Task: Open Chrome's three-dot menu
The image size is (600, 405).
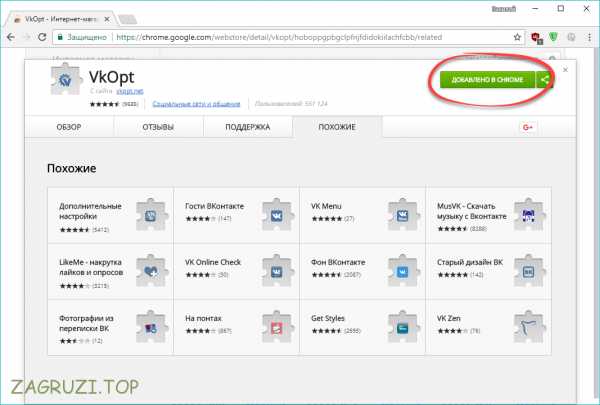Action: pyautogui.click(x=589, y=37)
